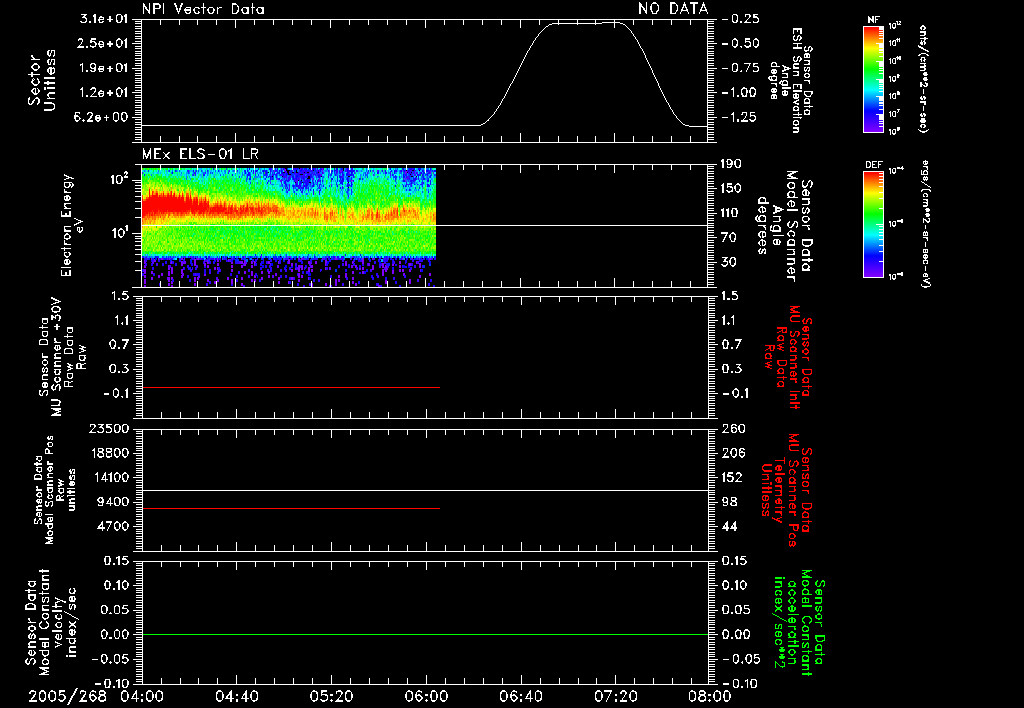Click the '10²' electron energy tick label
Viewport: 1024px width, 708px height.
click(x=118, y=178)
